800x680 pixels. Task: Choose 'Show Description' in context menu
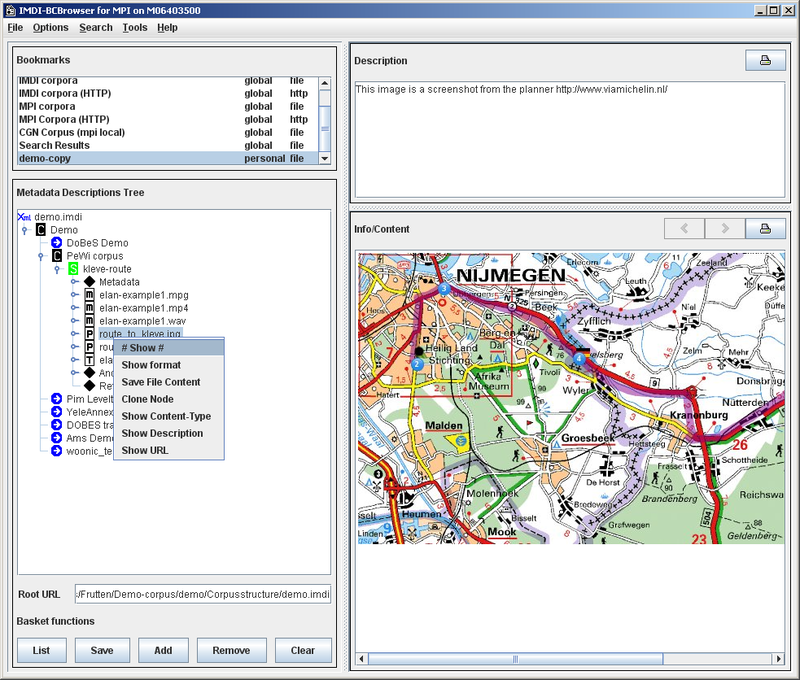tap(169, 433)
